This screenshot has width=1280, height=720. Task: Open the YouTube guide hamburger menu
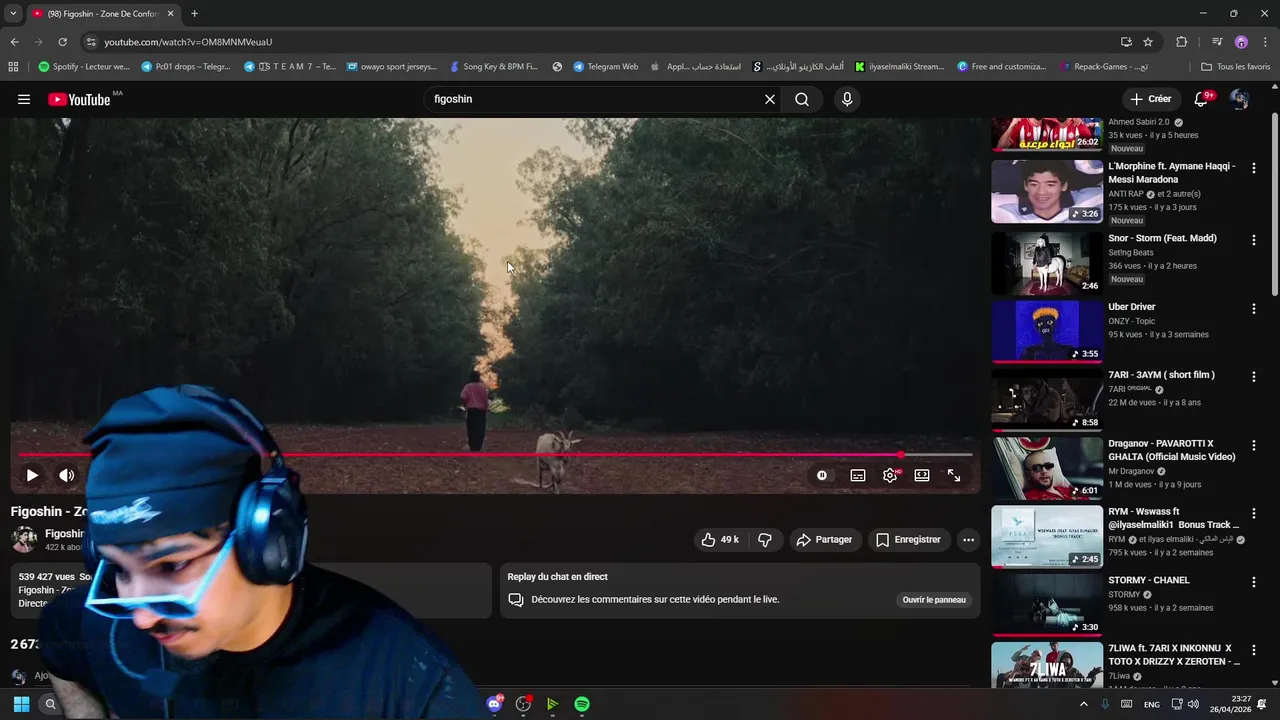coord(24,99)
